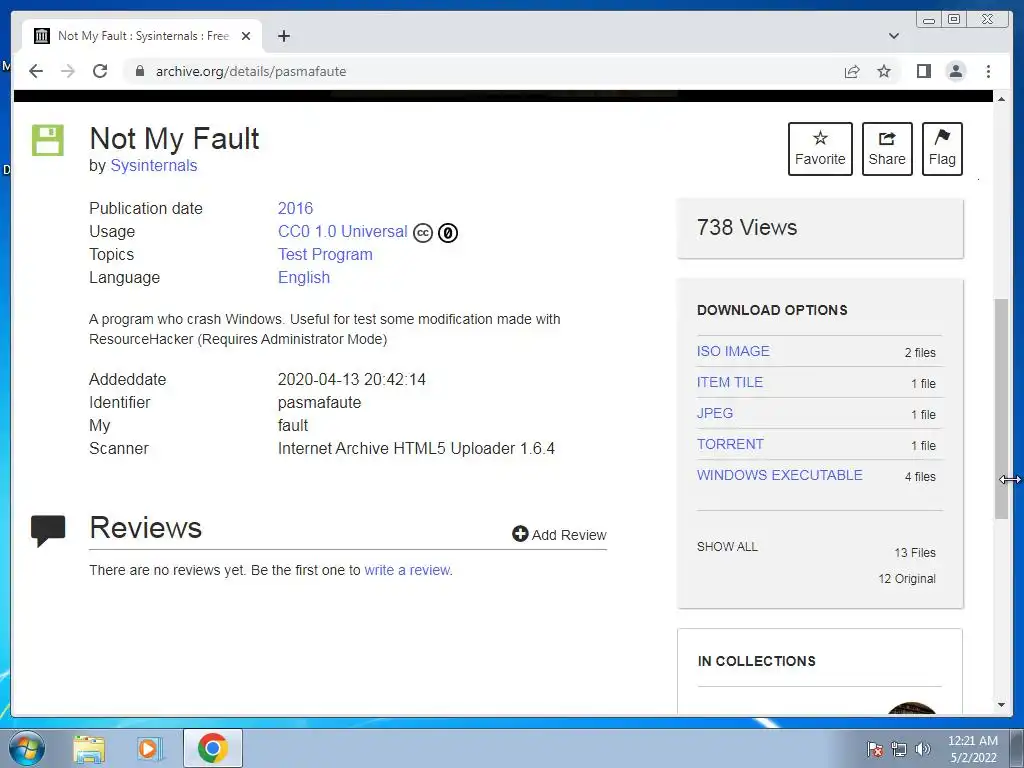Viewport: 1024px width, 768px height.
Task: Open the Chrome side panel icon
Action: (923, 71)
